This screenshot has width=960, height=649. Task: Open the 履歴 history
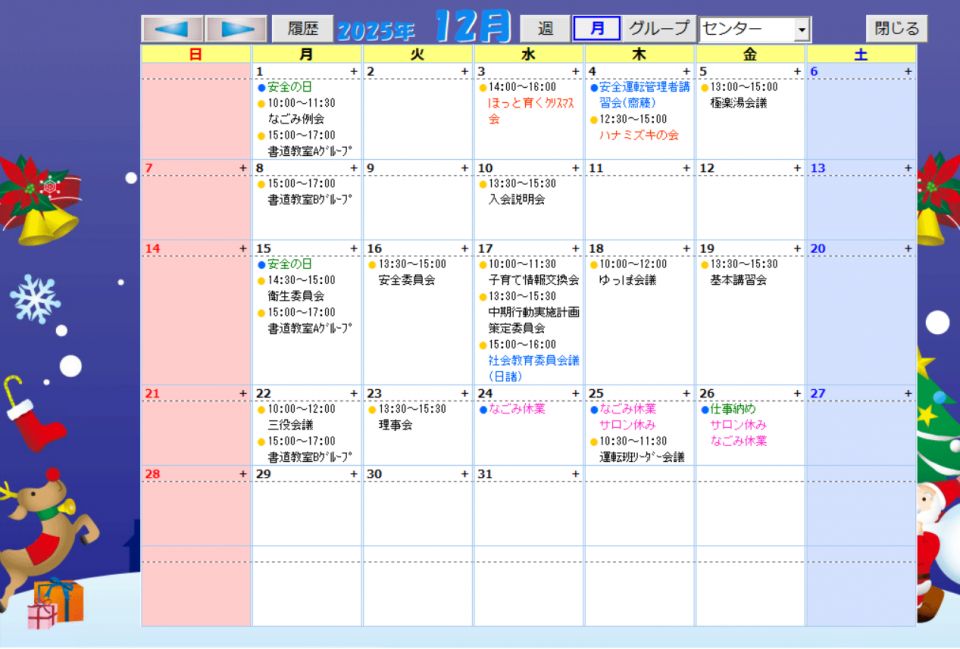[x=302, y=29]
